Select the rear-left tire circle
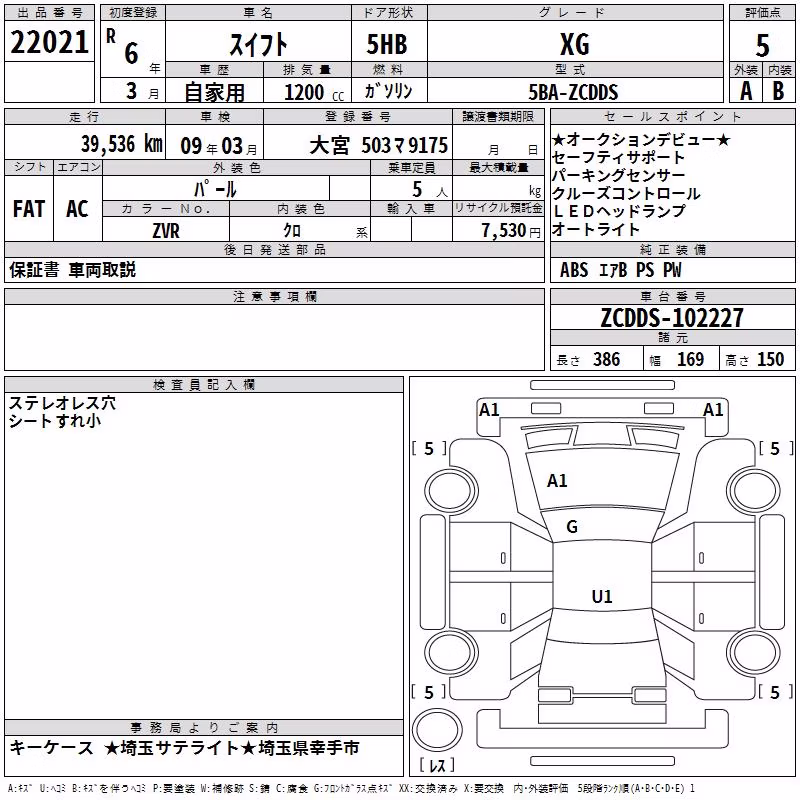The width and height of the screenshot is (800, 800). coord(450,653)
